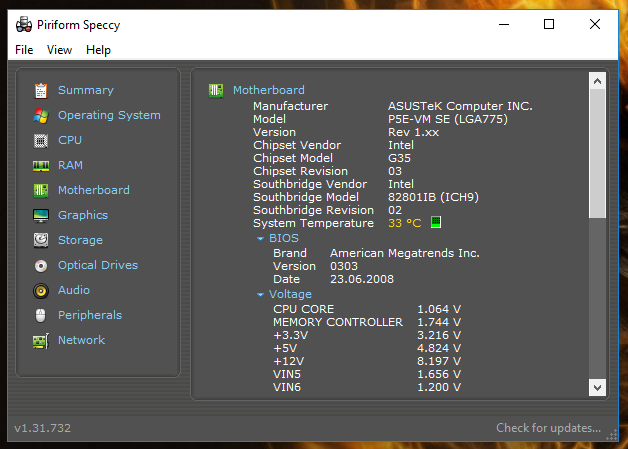Show the RAM section
628x449 pixels.
pyautogui.click(x=70, y=165)
